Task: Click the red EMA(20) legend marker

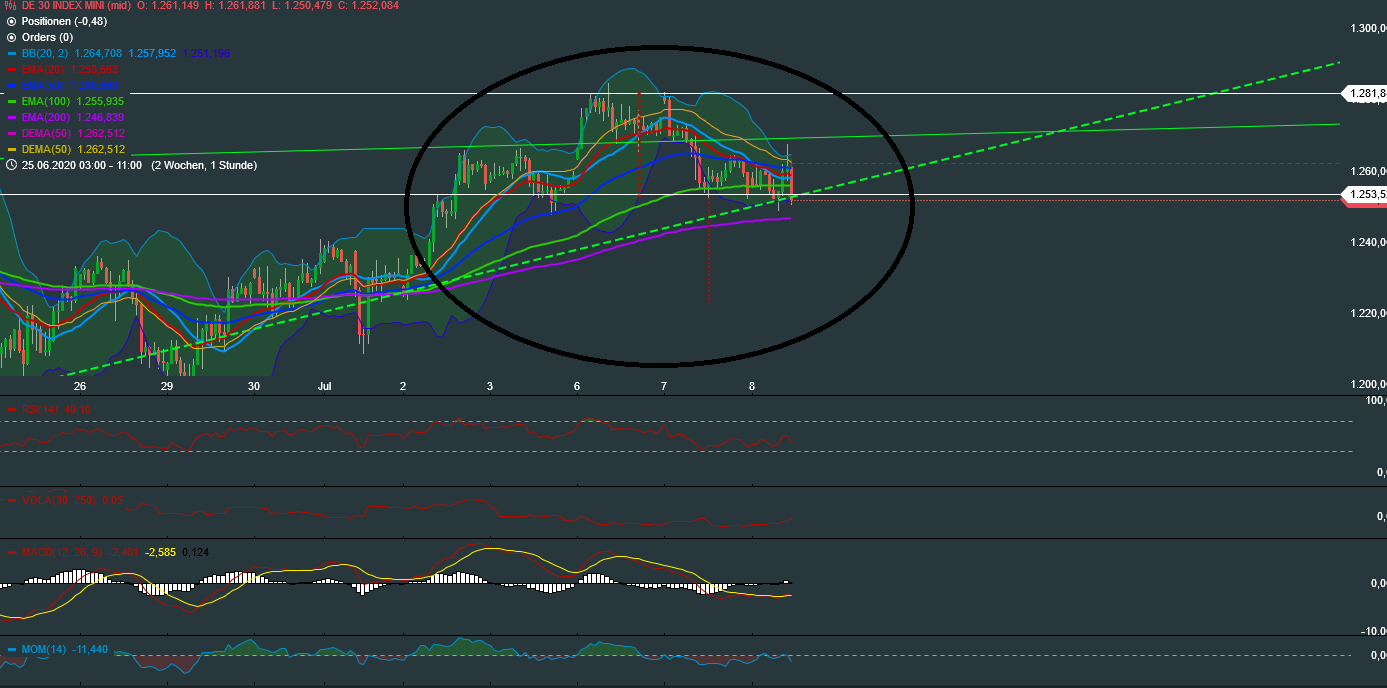Action: (x=10, y=70)
